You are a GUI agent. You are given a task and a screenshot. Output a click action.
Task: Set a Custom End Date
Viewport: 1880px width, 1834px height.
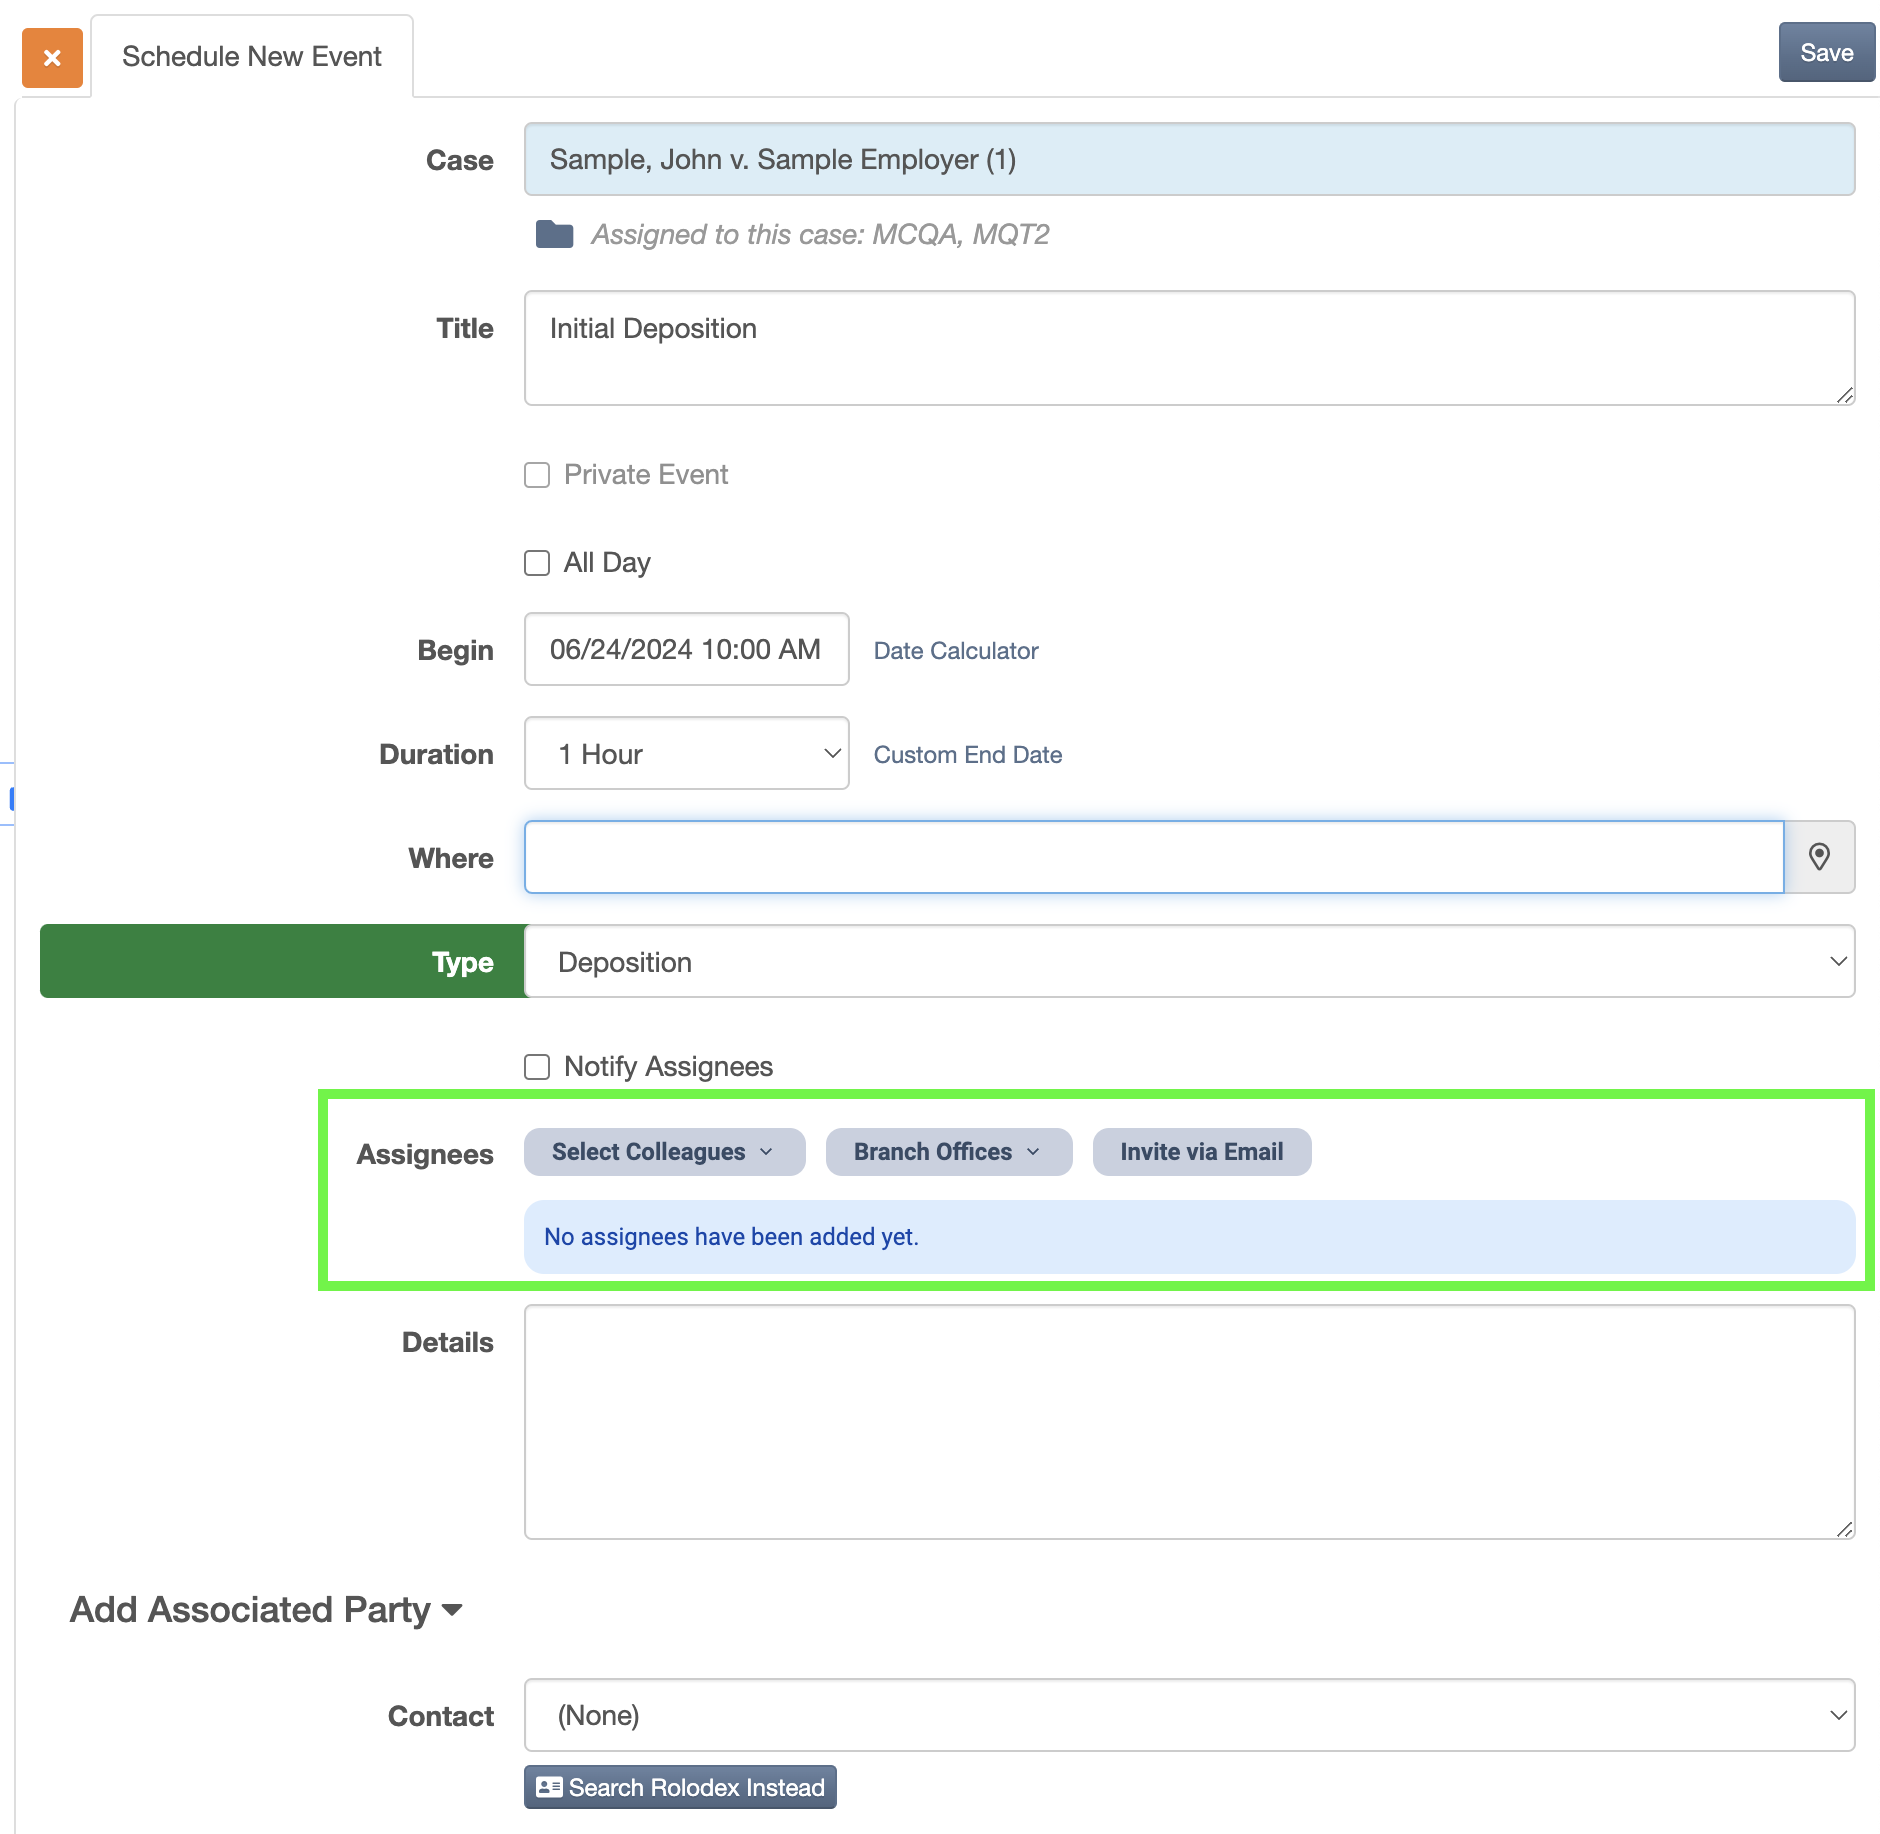point(967,754)
